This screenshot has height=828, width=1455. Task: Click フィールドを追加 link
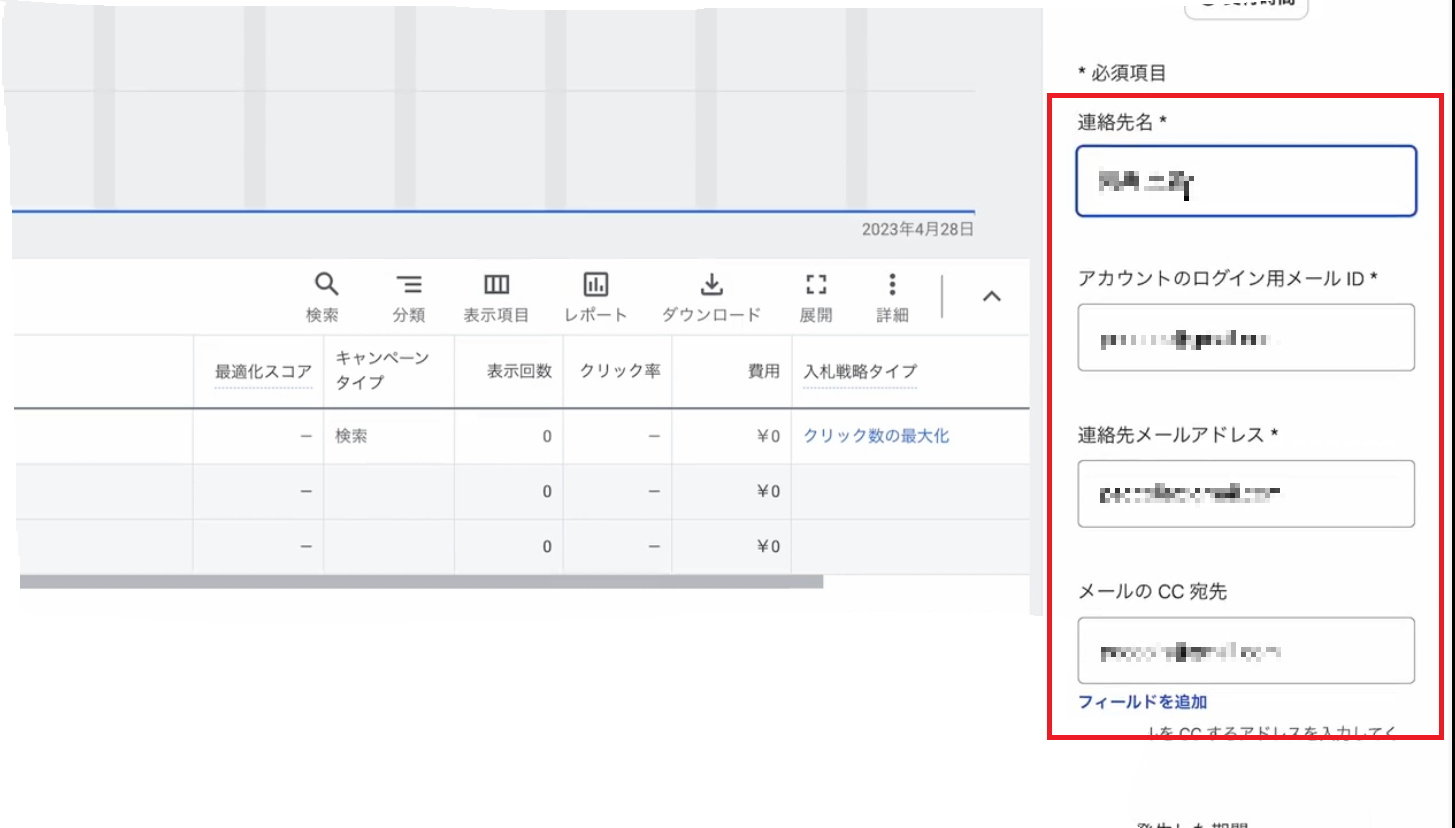point(1143,702)
